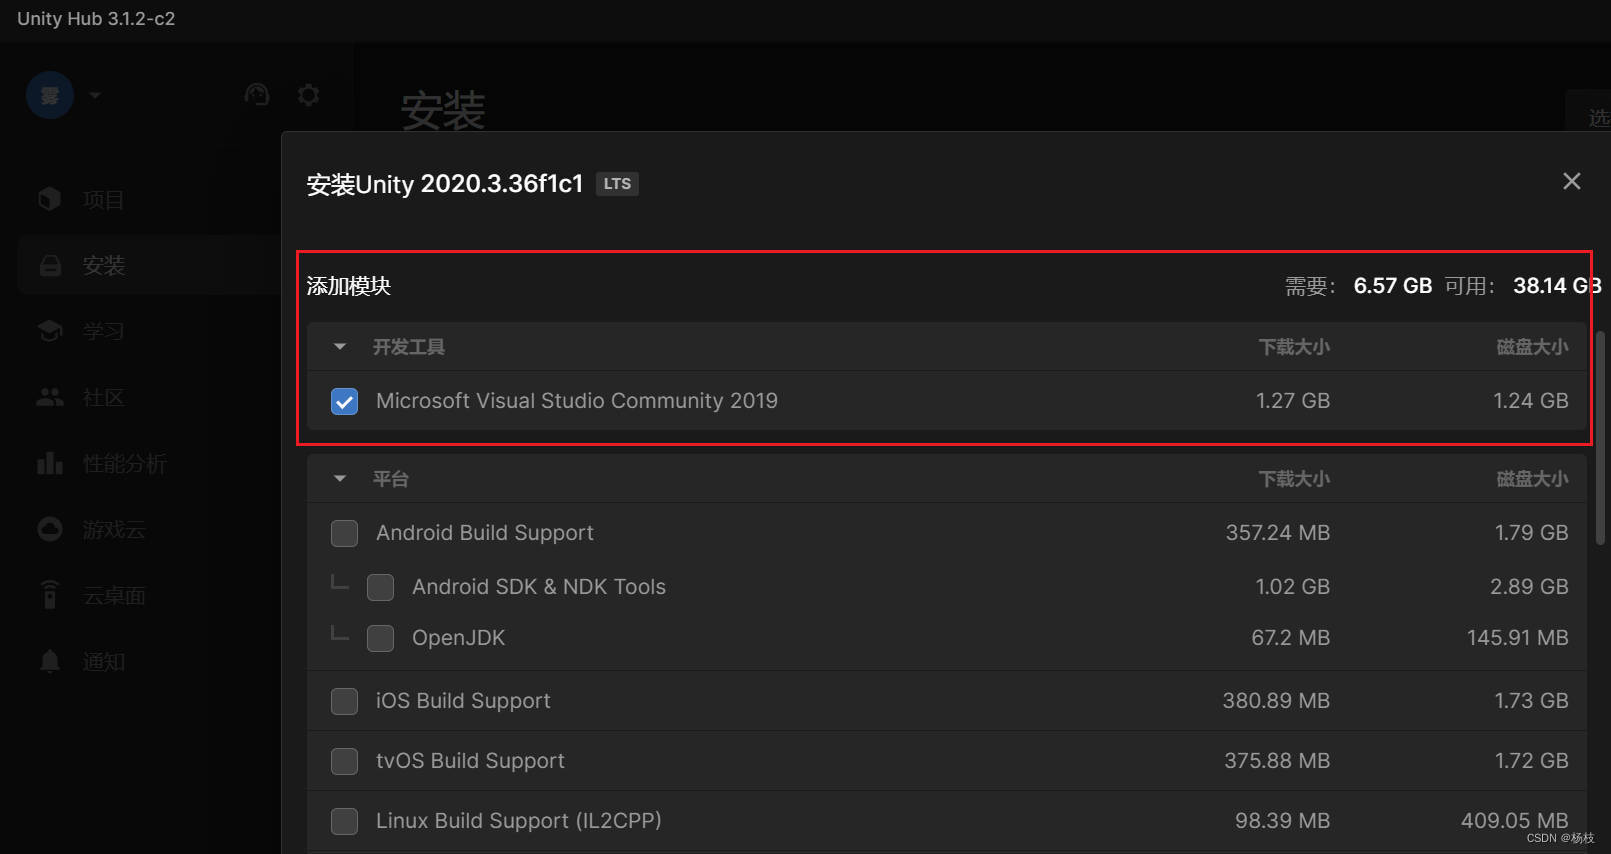Open the 通知 sidebar item
The width and height of the screenshot is (1611, 854).
click(x=104, y=662)
